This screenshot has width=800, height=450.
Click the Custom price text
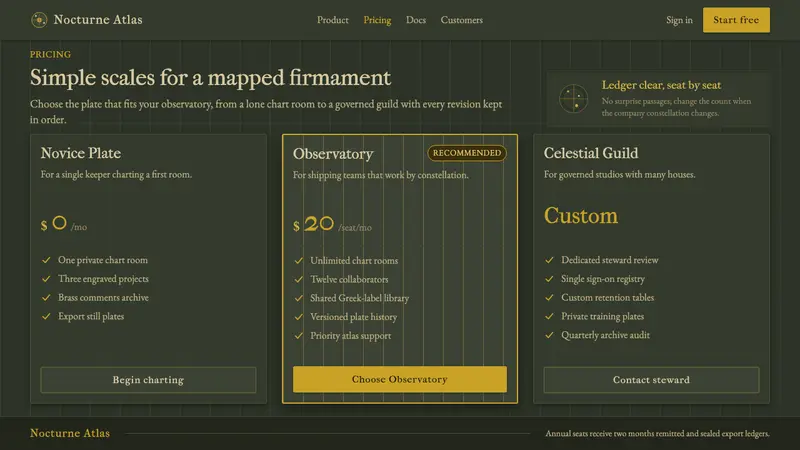click(581, 215)
